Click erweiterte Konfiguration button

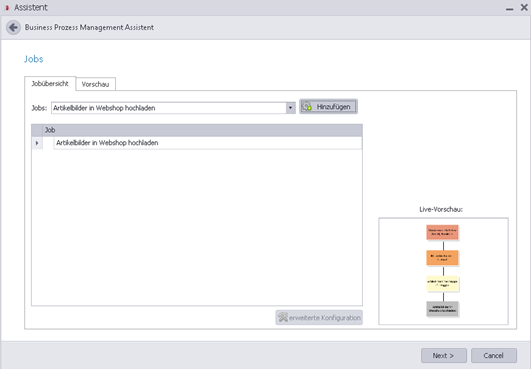(x=319, y=318)
